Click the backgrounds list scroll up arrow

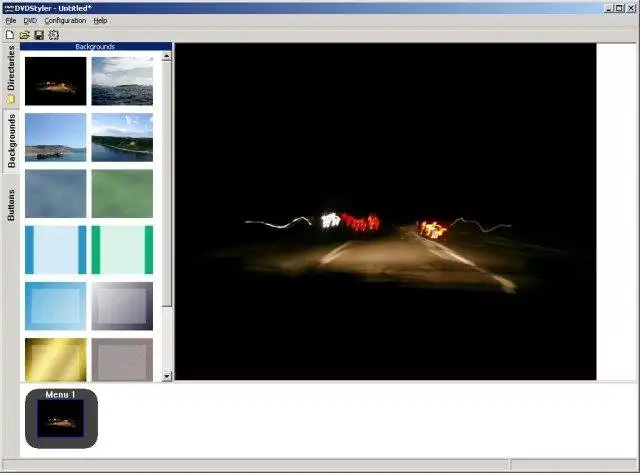(x=167, y=56)
